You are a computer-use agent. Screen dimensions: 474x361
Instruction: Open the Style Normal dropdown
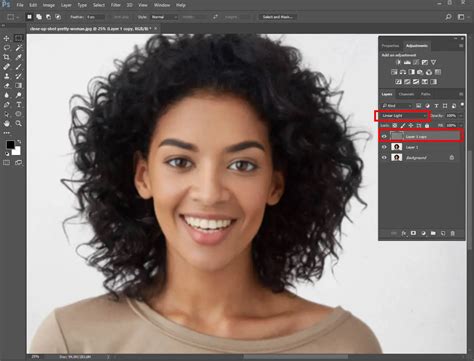(163, 17)
